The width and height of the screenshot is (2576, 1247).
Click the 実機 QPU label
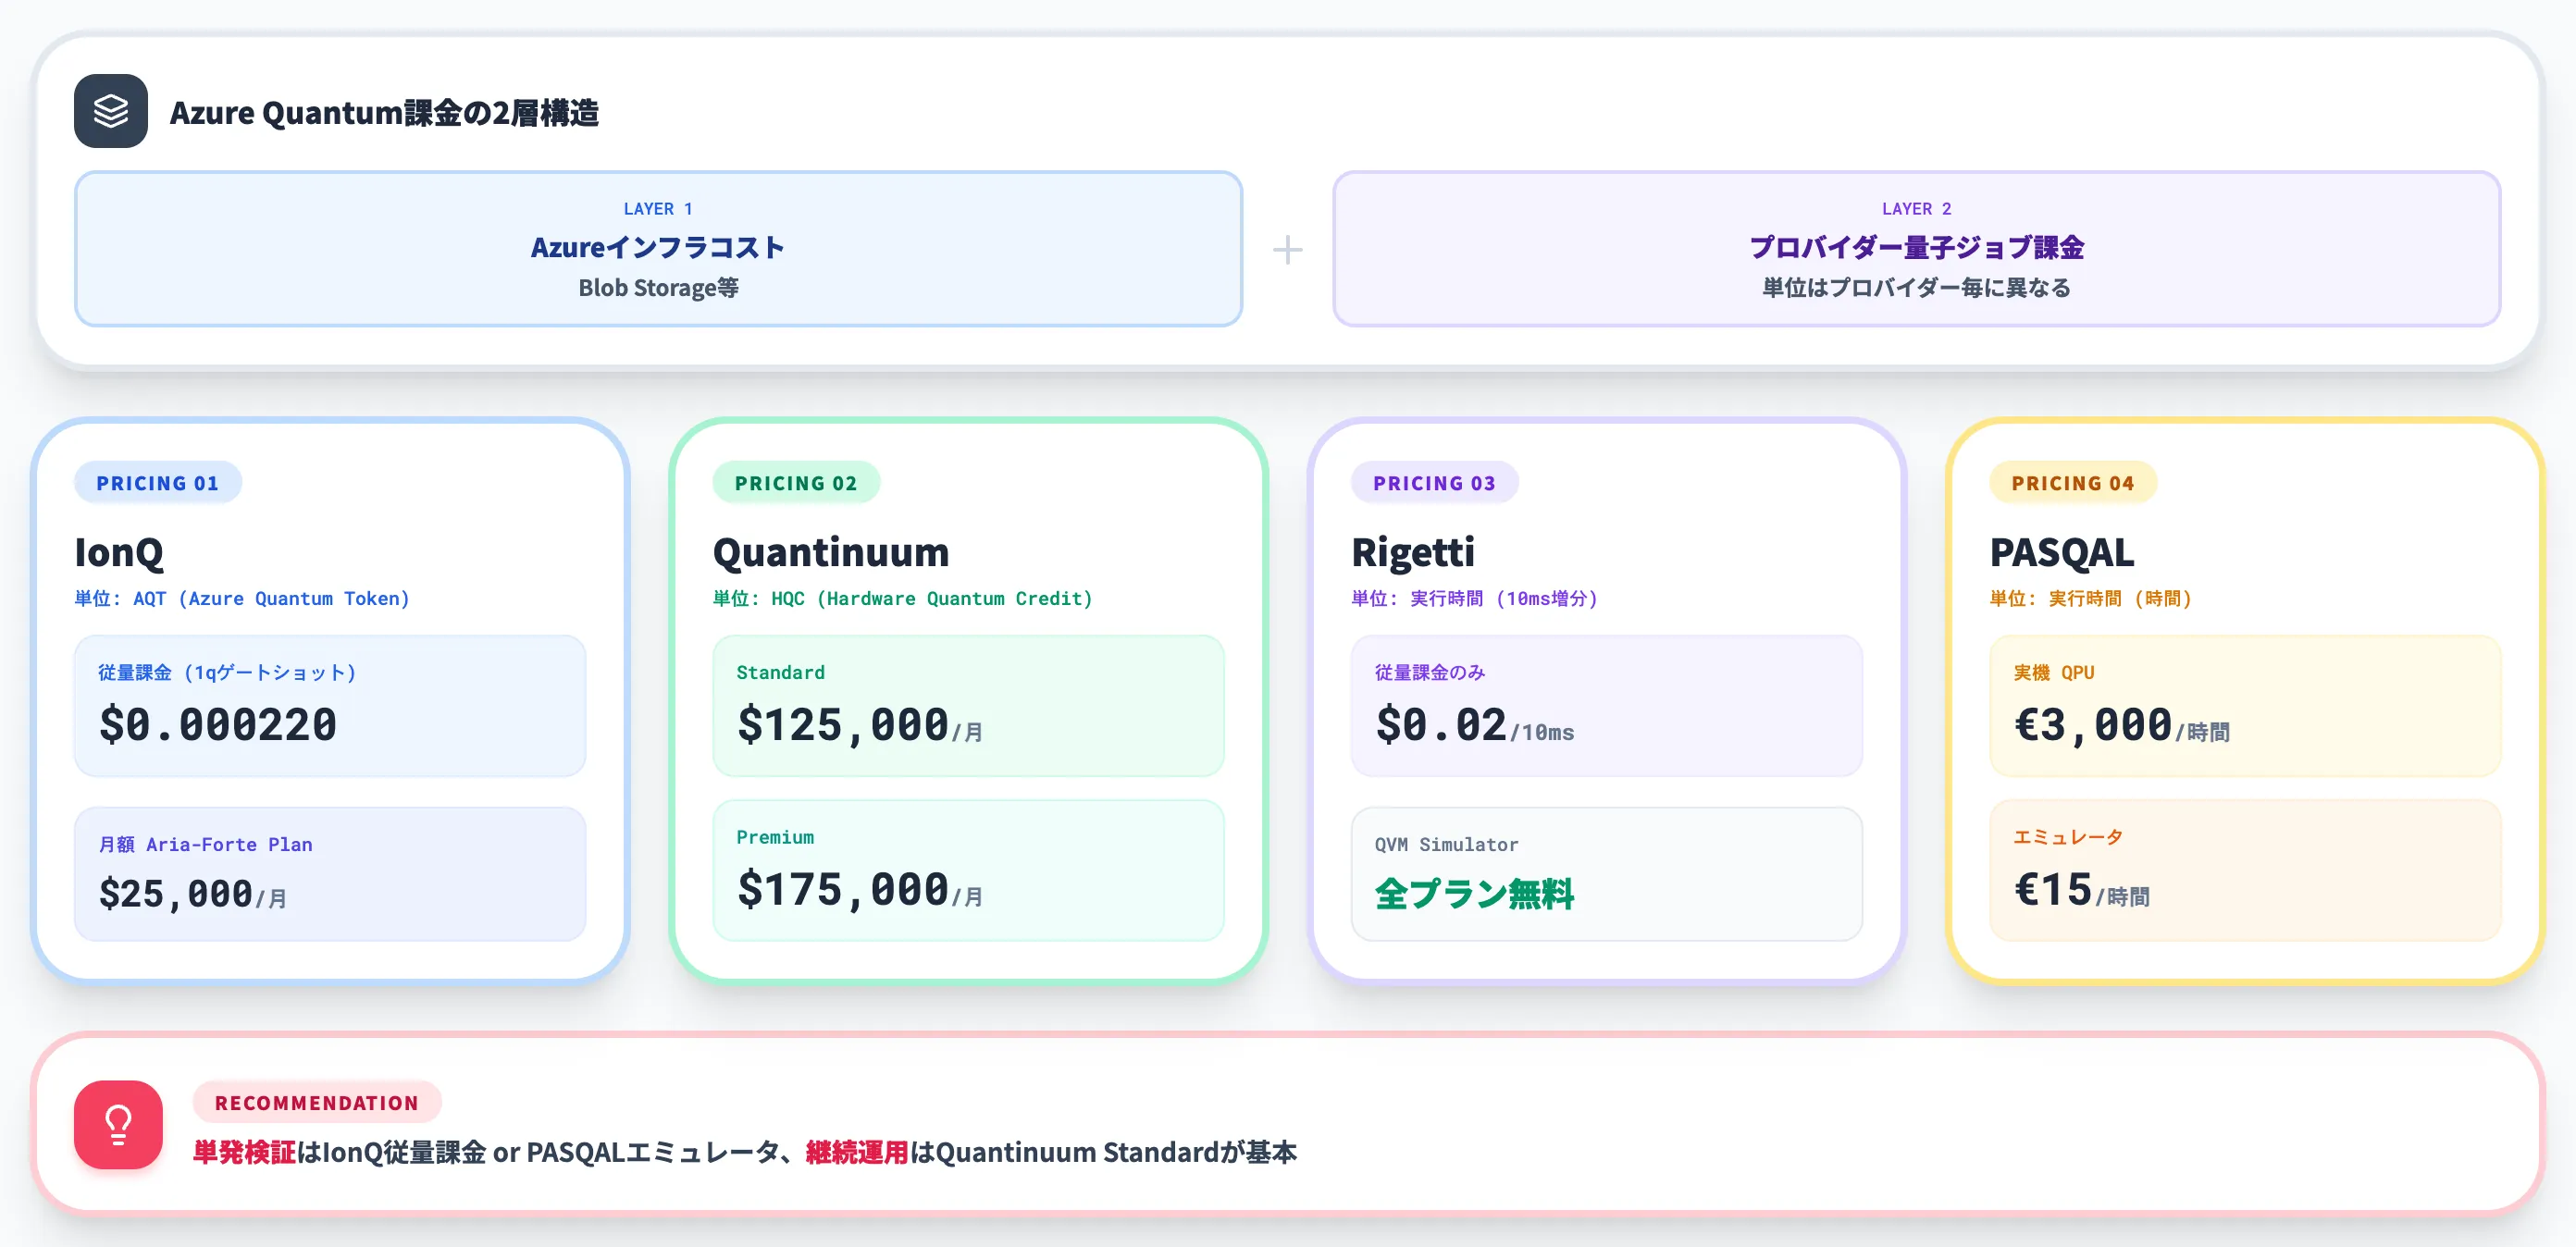pyautogui.click(x=2054, y=673)
